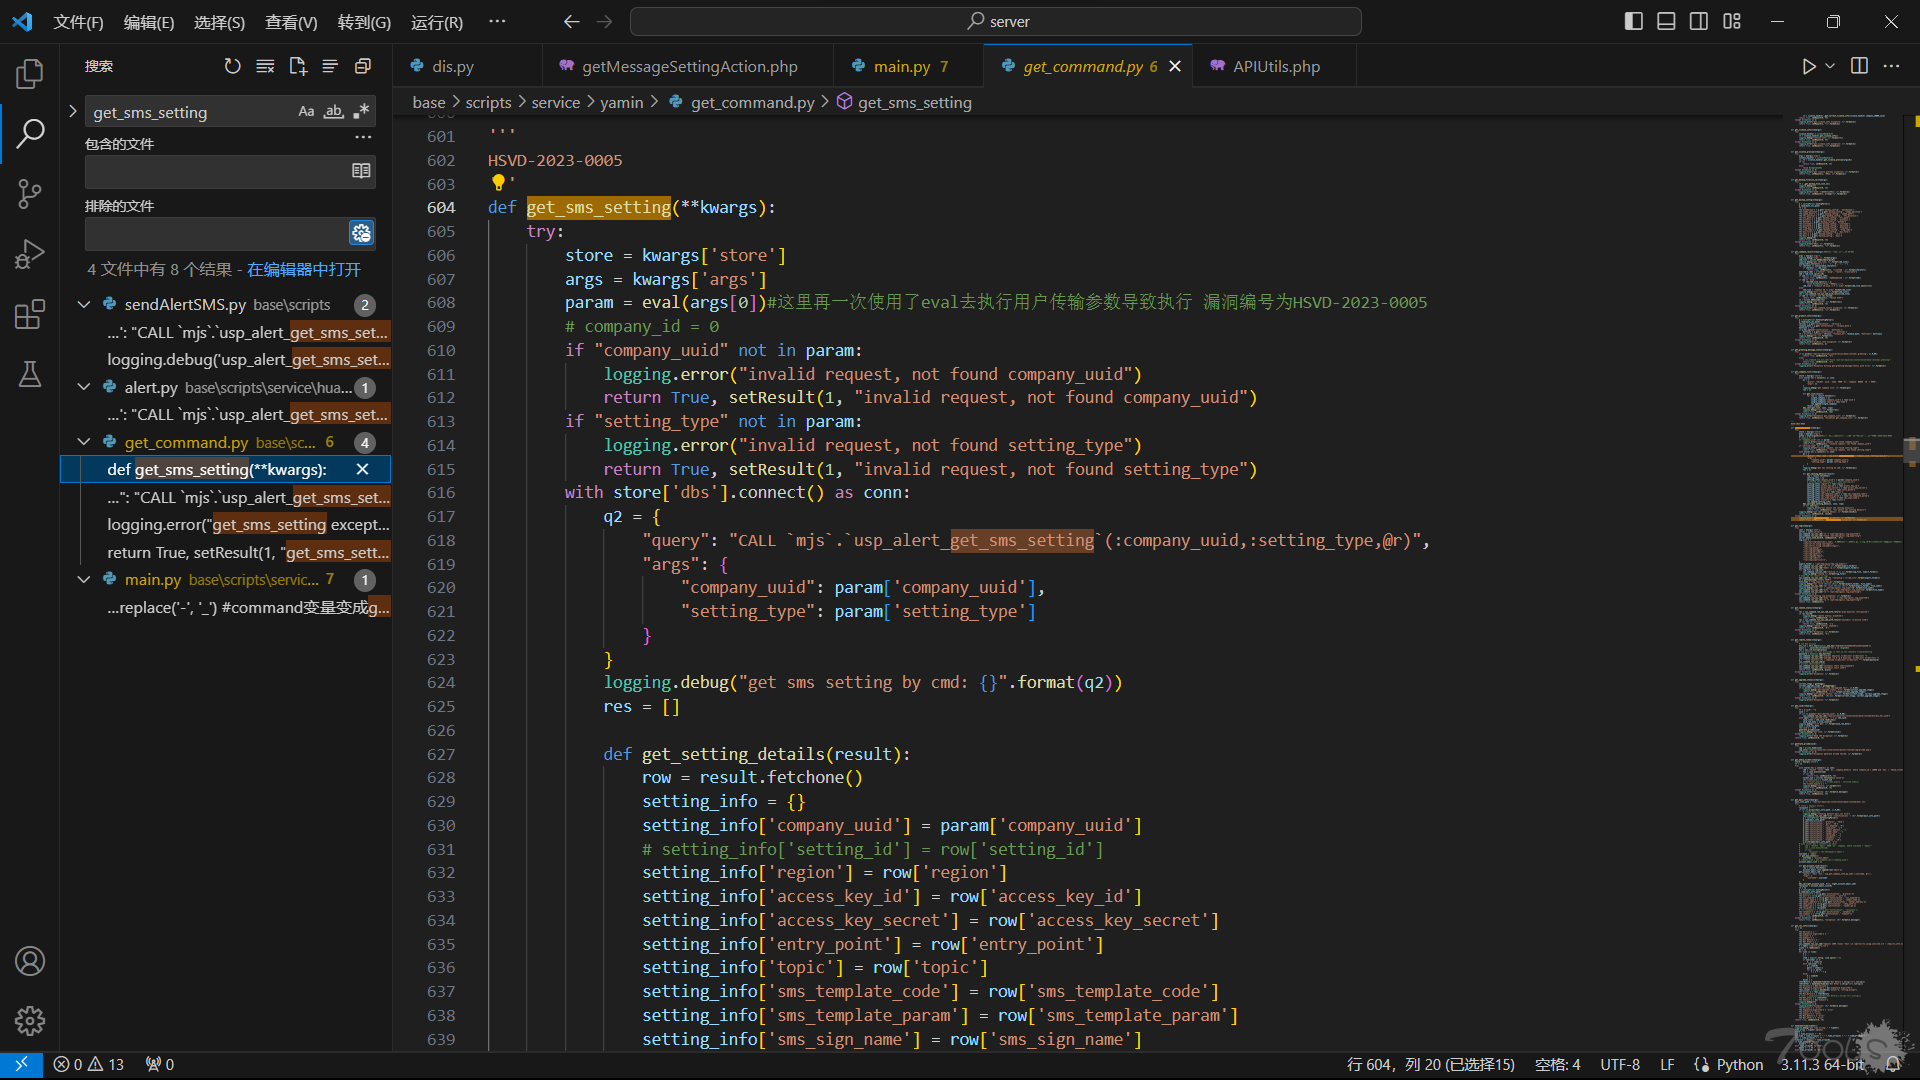1920x1080 pixels.
Task: Open the Source Control view
Action: pyautogui.click(x=30, y=193)
